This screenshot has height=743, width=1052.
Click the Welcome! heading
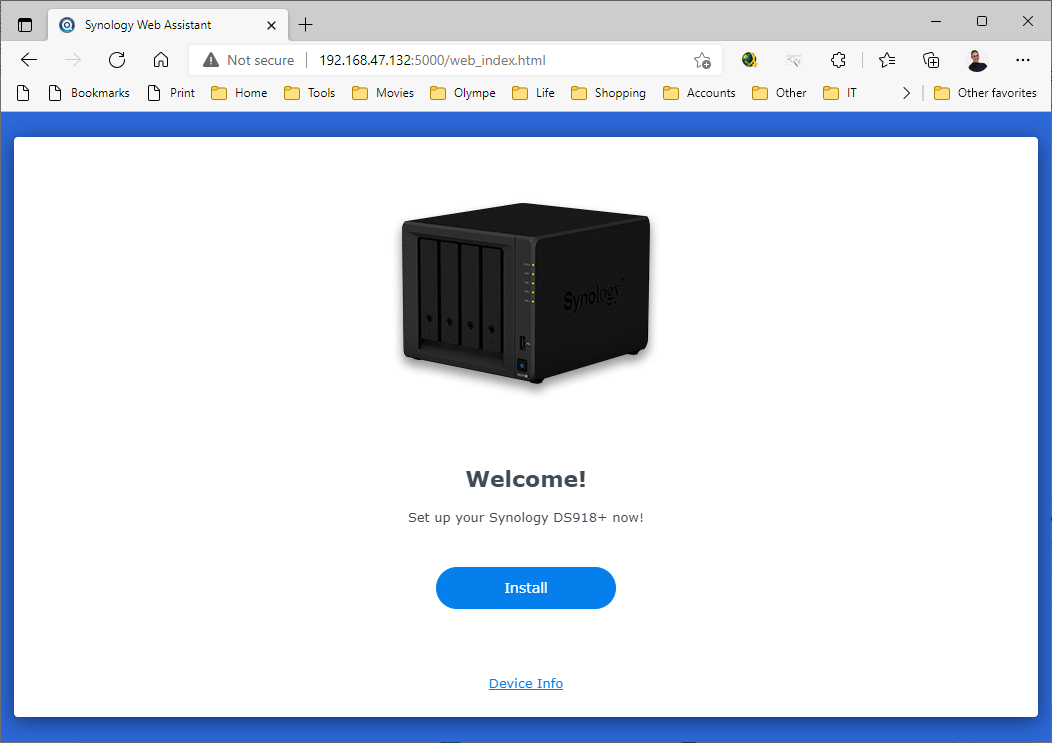tap(526, 479)
